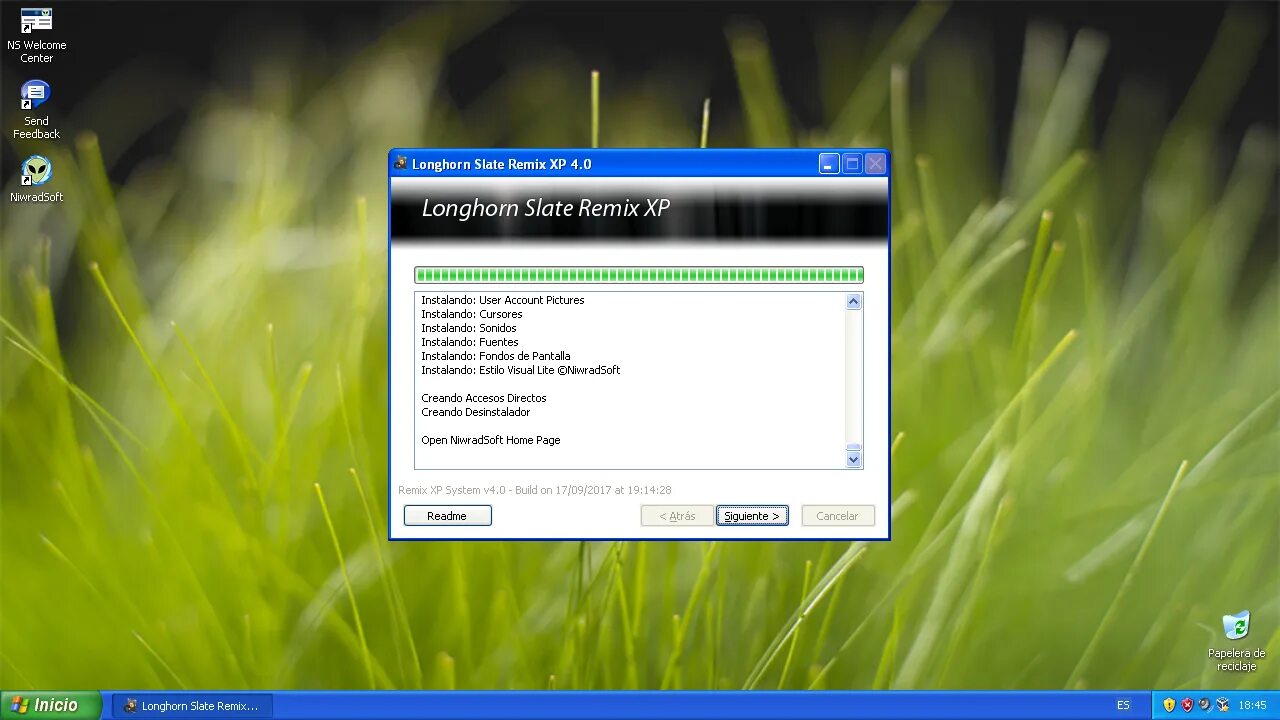Click the 18:45 taskbar clock
This screenshot has height=720, width=1280.
(1252, 705)
